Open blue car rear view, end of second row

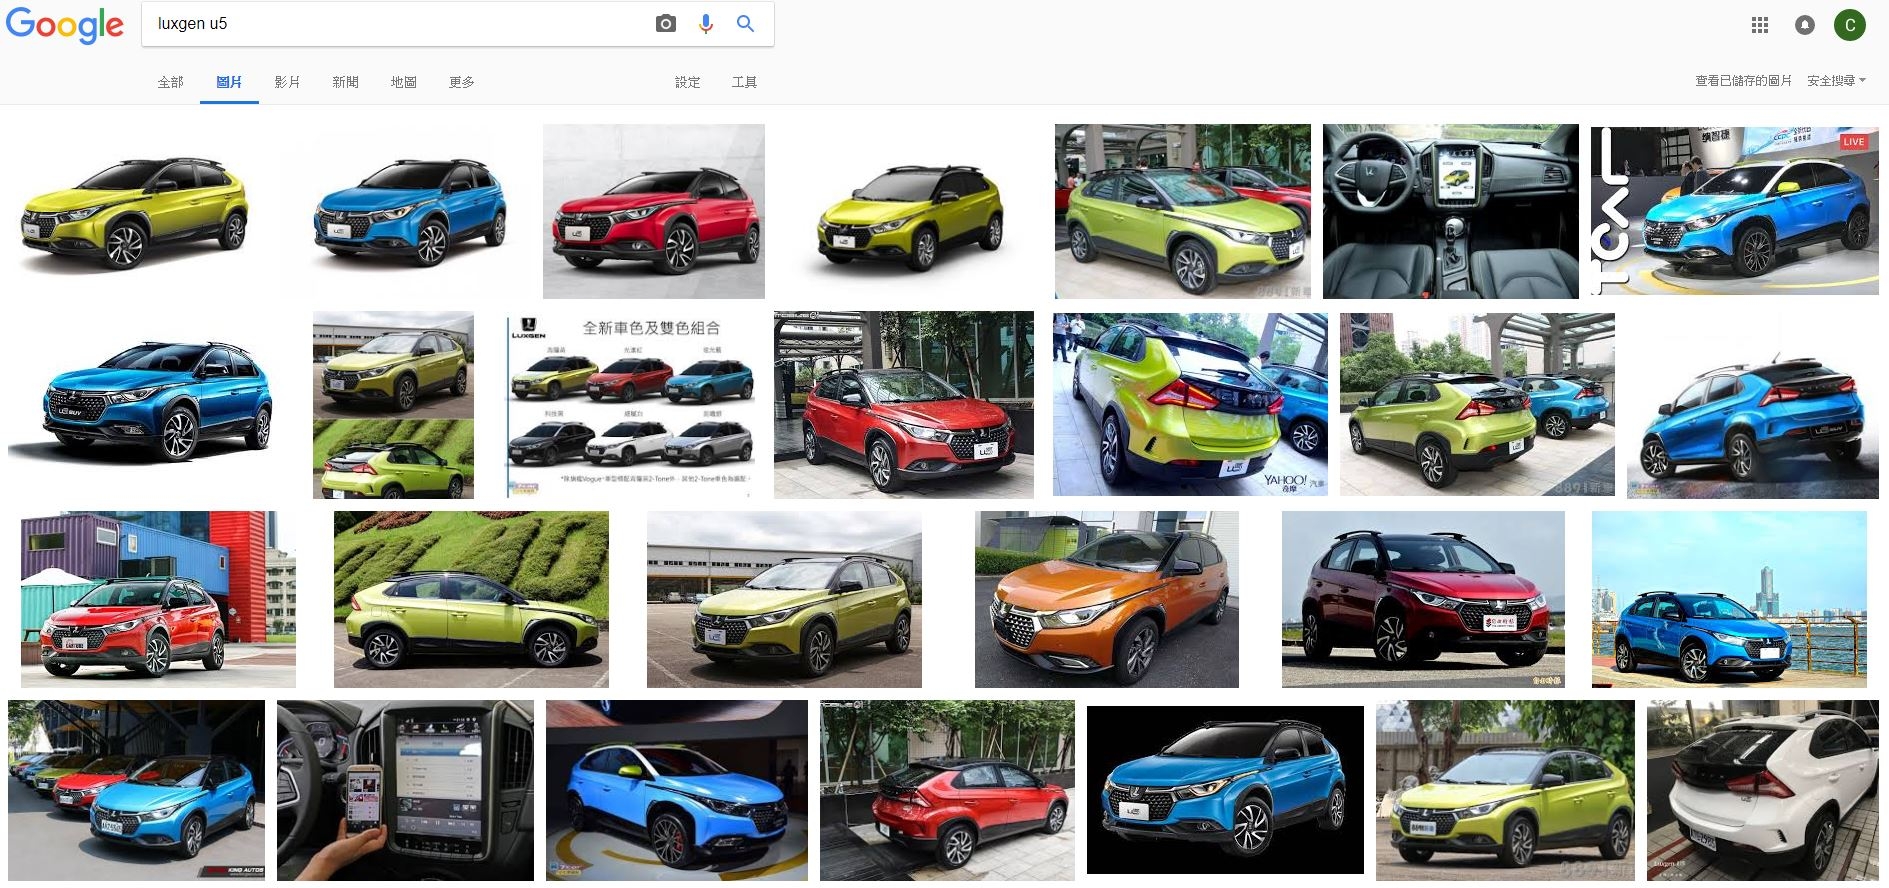click(1752, 405)
